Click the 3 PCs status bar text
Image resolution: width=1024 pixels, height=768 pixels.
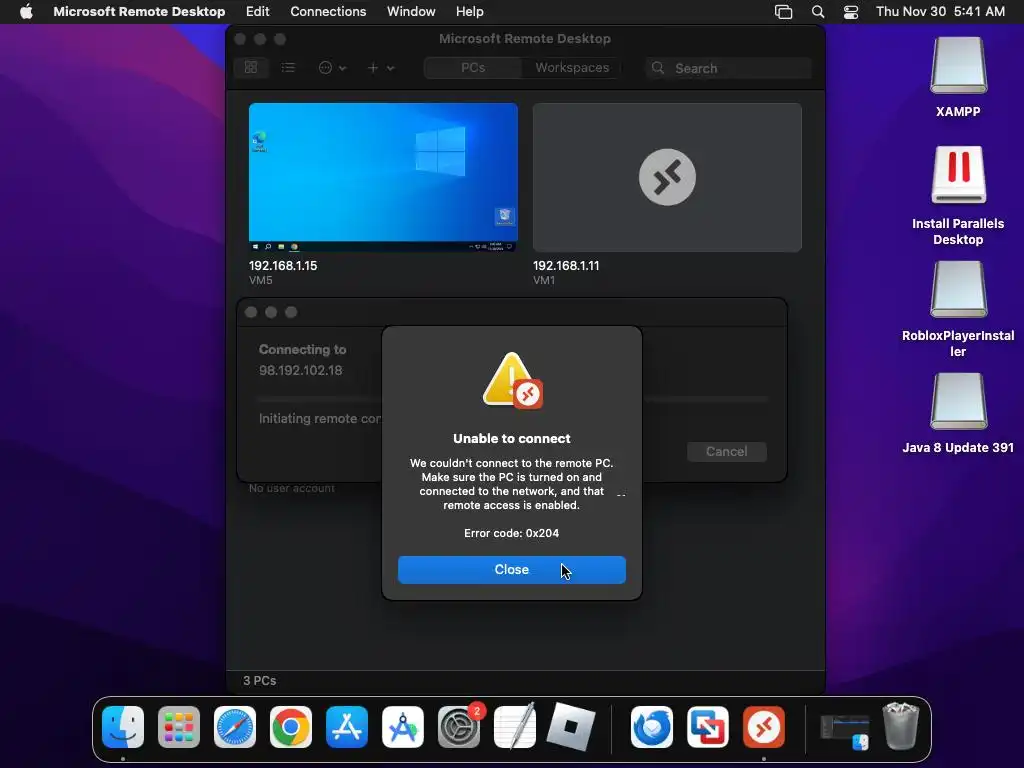pos(259,680)
